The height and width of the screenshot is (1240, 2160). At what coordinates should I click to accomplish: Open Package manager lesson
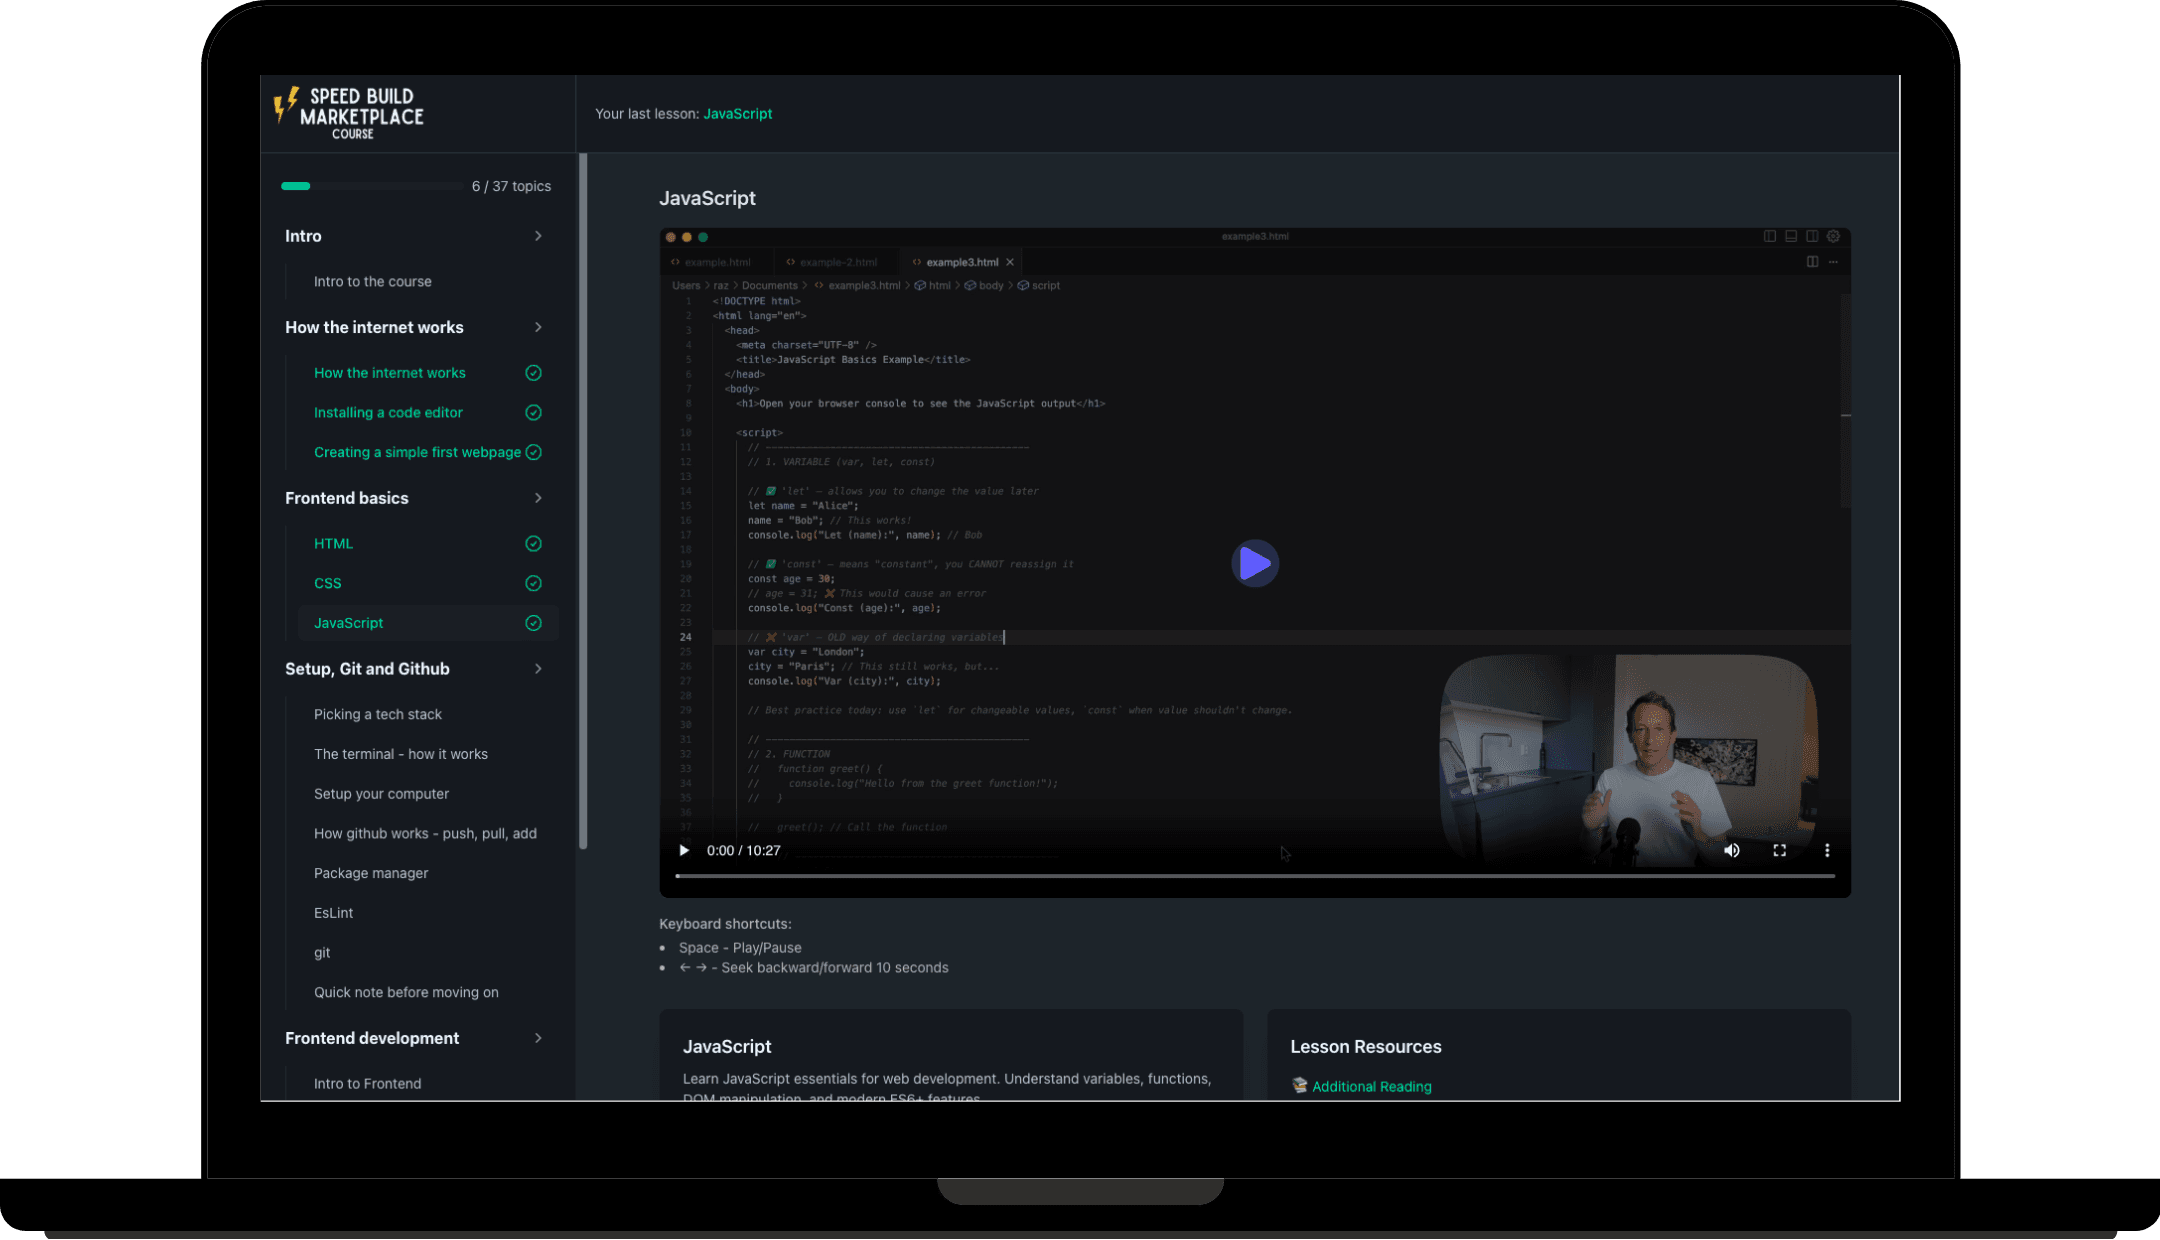(x=371, y=874)
